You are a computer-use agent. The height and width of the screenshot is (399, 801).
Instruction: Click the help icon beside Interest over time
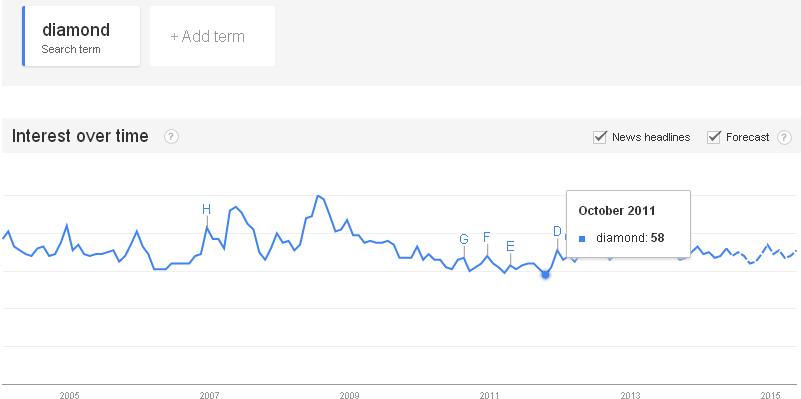171,136
